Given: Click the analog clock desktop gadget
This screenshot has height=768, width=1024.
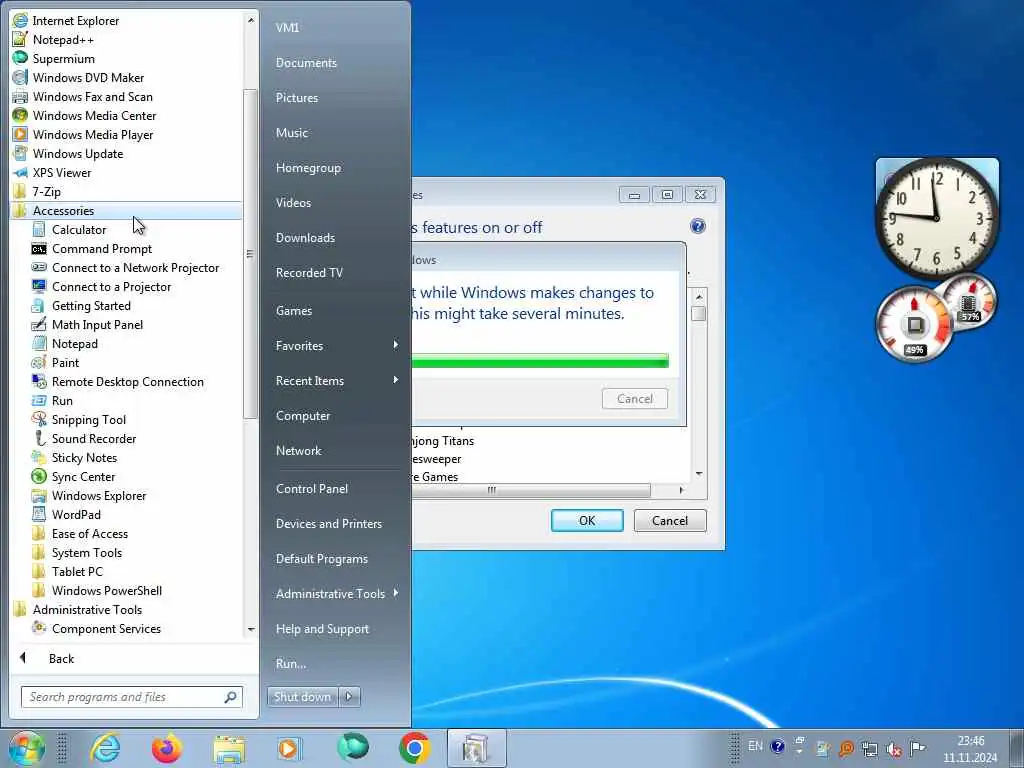Looking at the screenshot, I should coord(937,217).
